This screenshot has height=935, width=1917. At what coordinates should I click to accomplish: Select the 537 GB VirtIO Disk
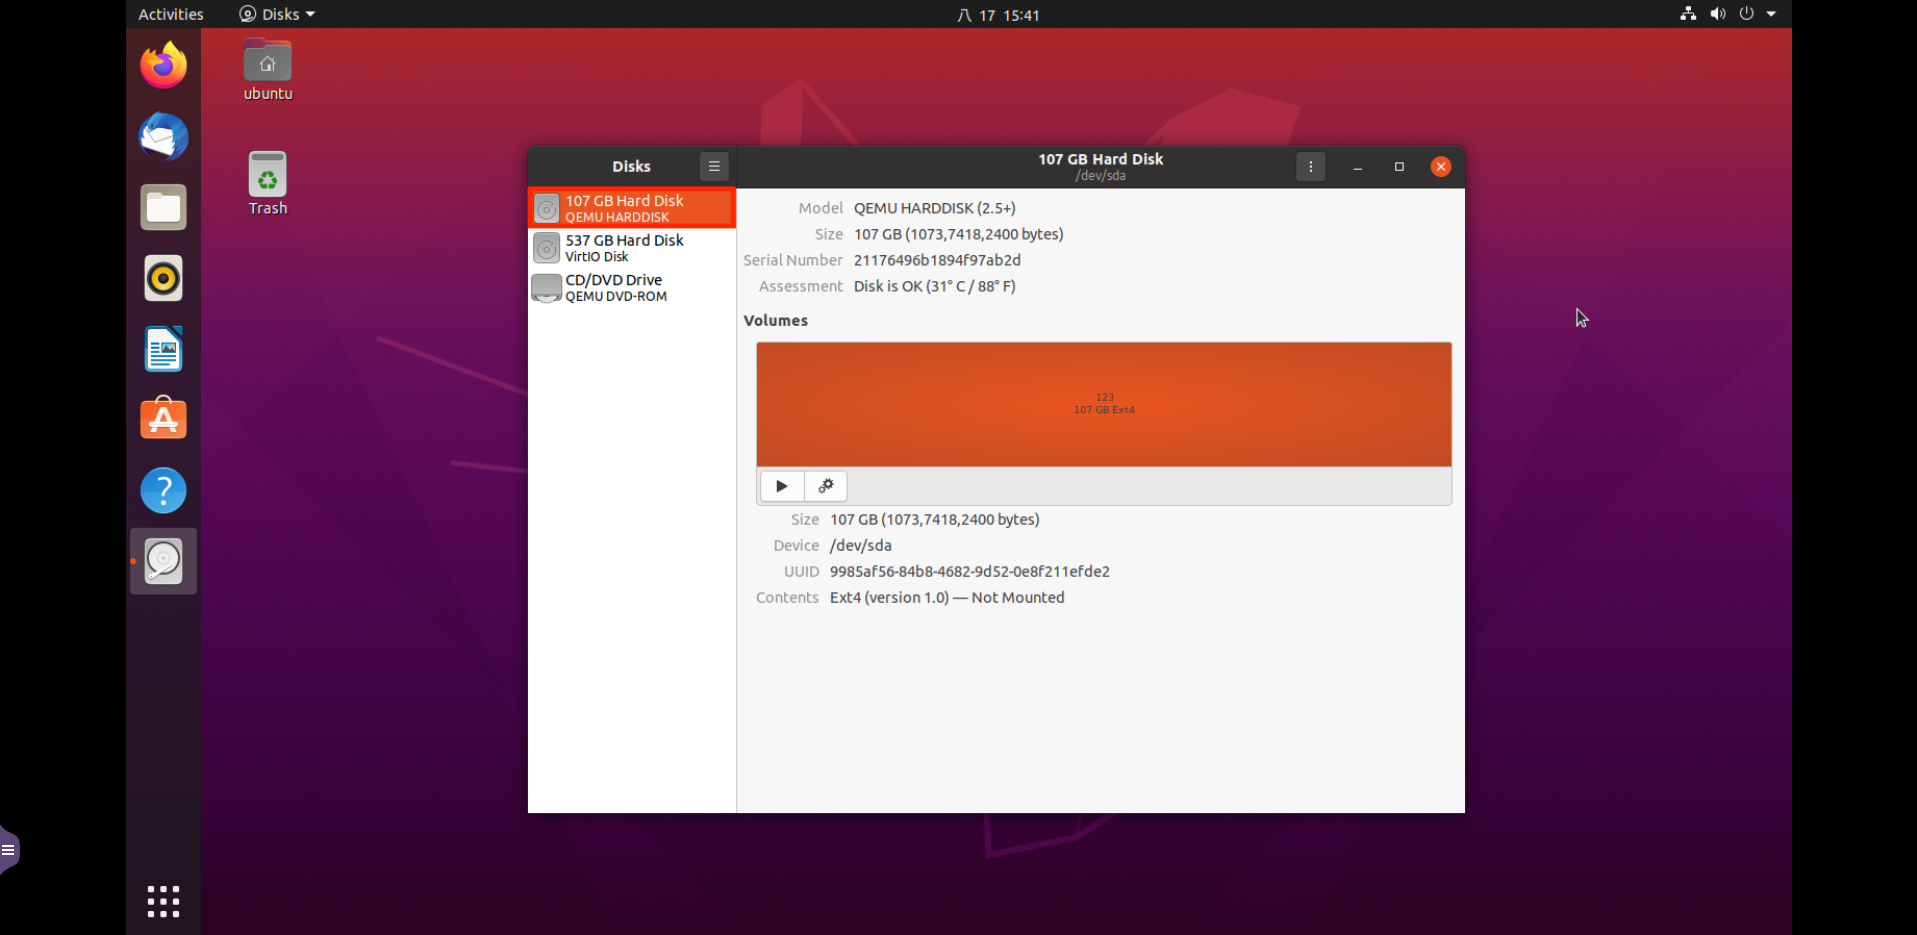632,248
